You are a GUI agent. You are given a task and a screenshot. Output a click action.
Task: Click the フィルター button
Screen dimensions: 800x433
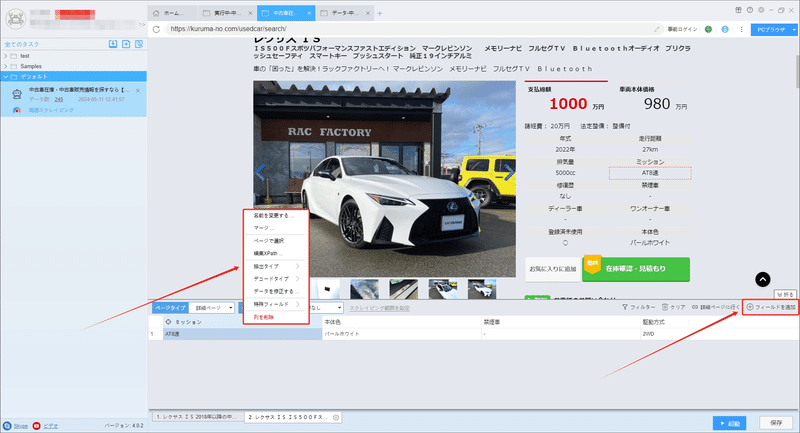[638, 307]
